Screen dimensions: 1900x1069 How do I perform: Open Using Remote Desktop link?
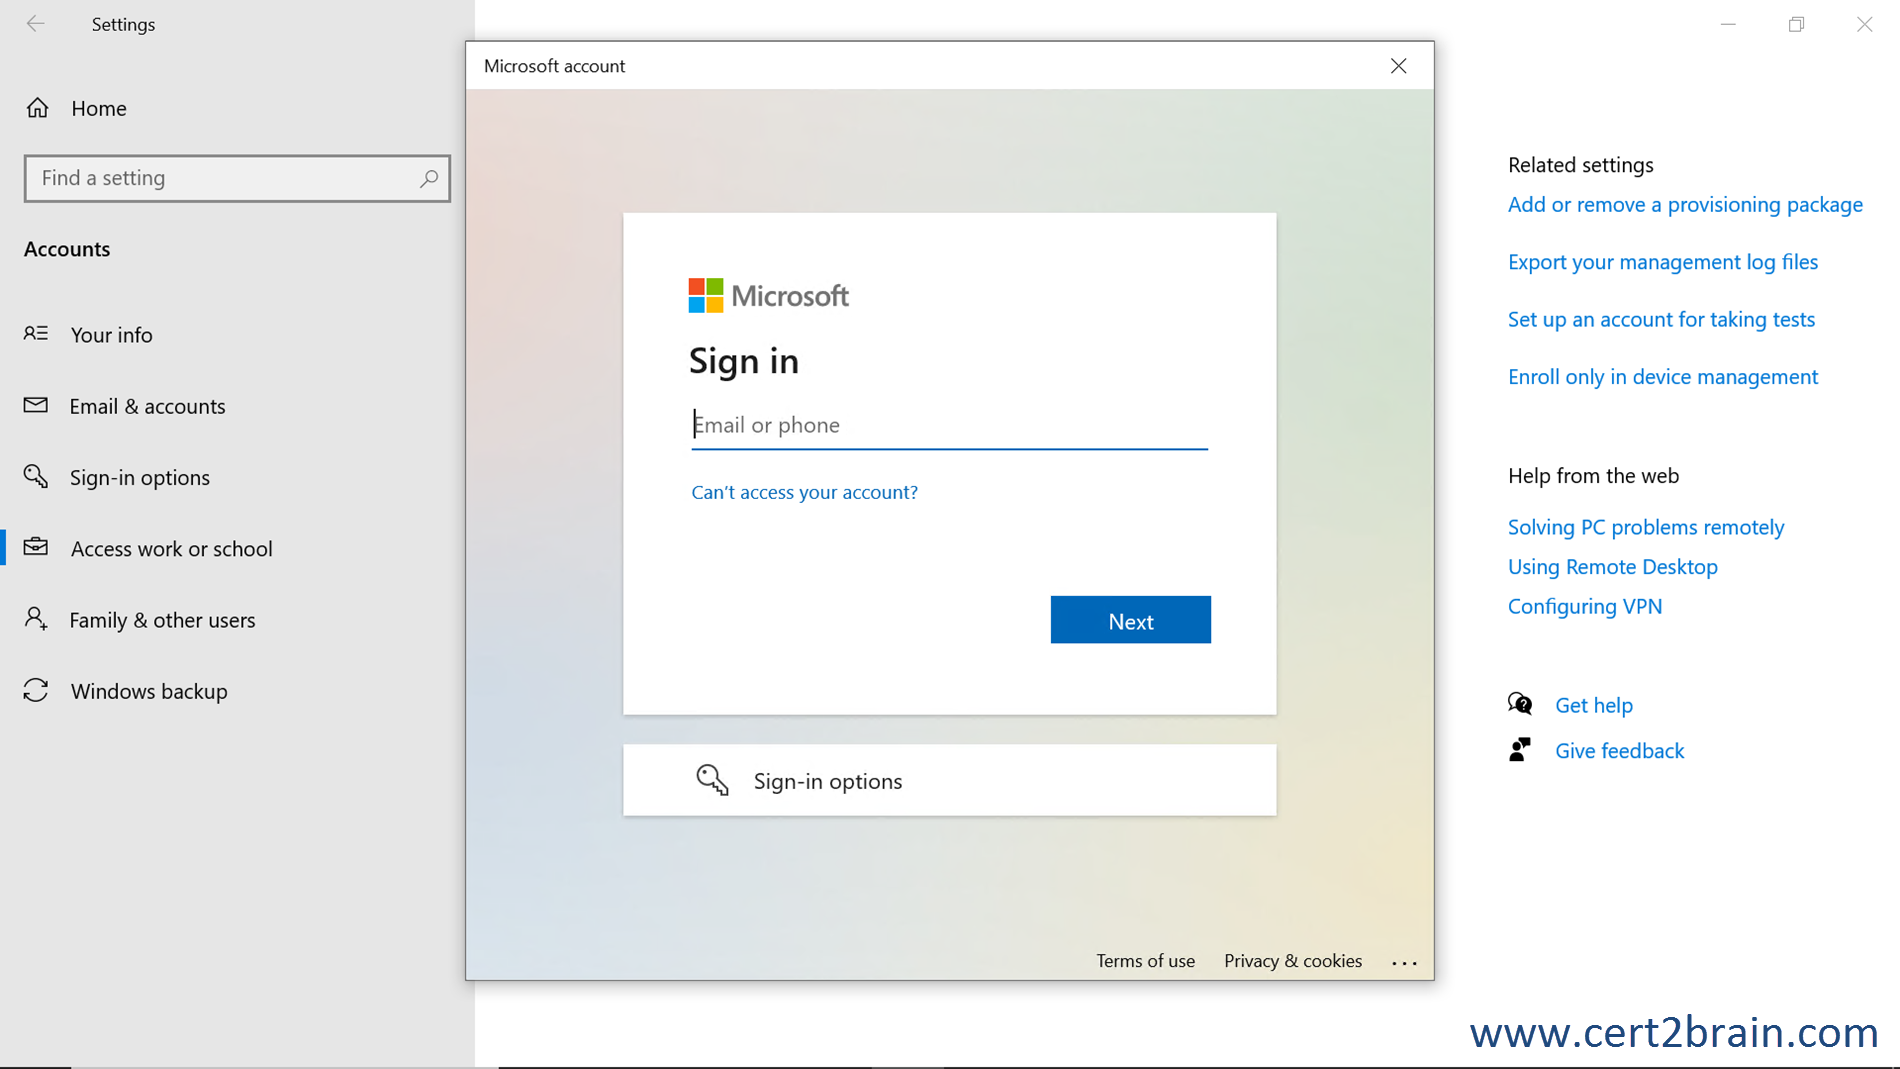pyautogui.click(x=1612, y=567)
